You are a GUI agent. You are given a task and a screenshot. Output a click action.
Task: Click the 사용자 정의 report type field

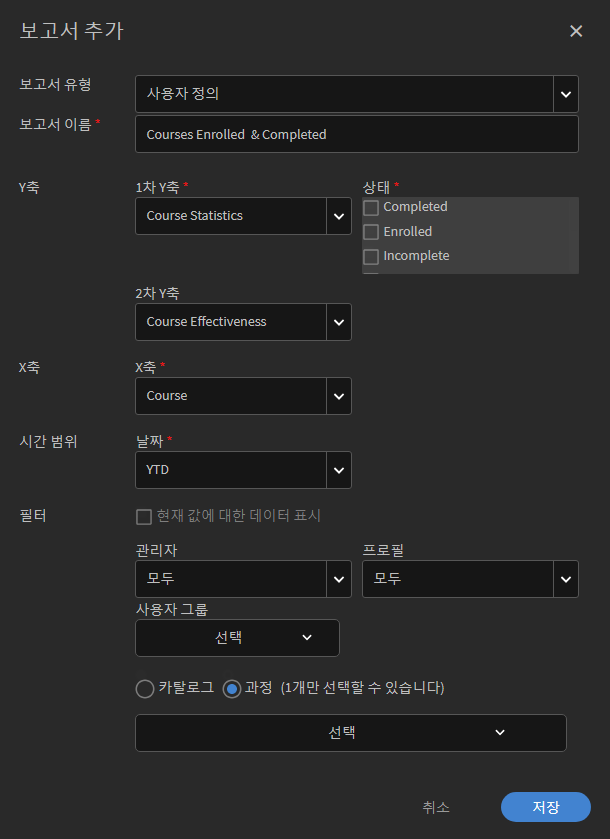(x=344, y=94)
